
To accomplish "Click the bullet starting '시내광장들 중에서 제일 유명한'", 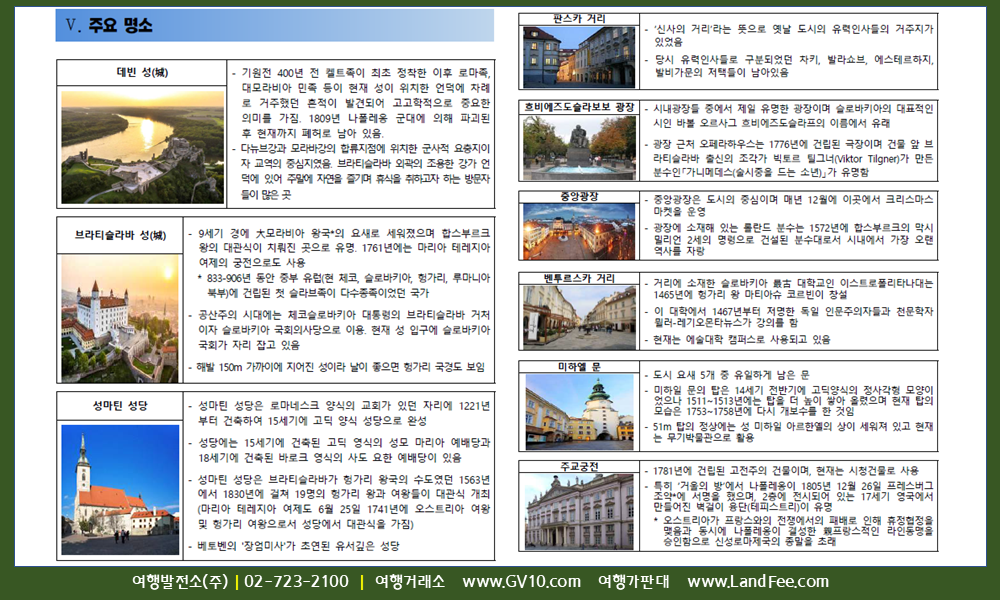I will (788, 116).
